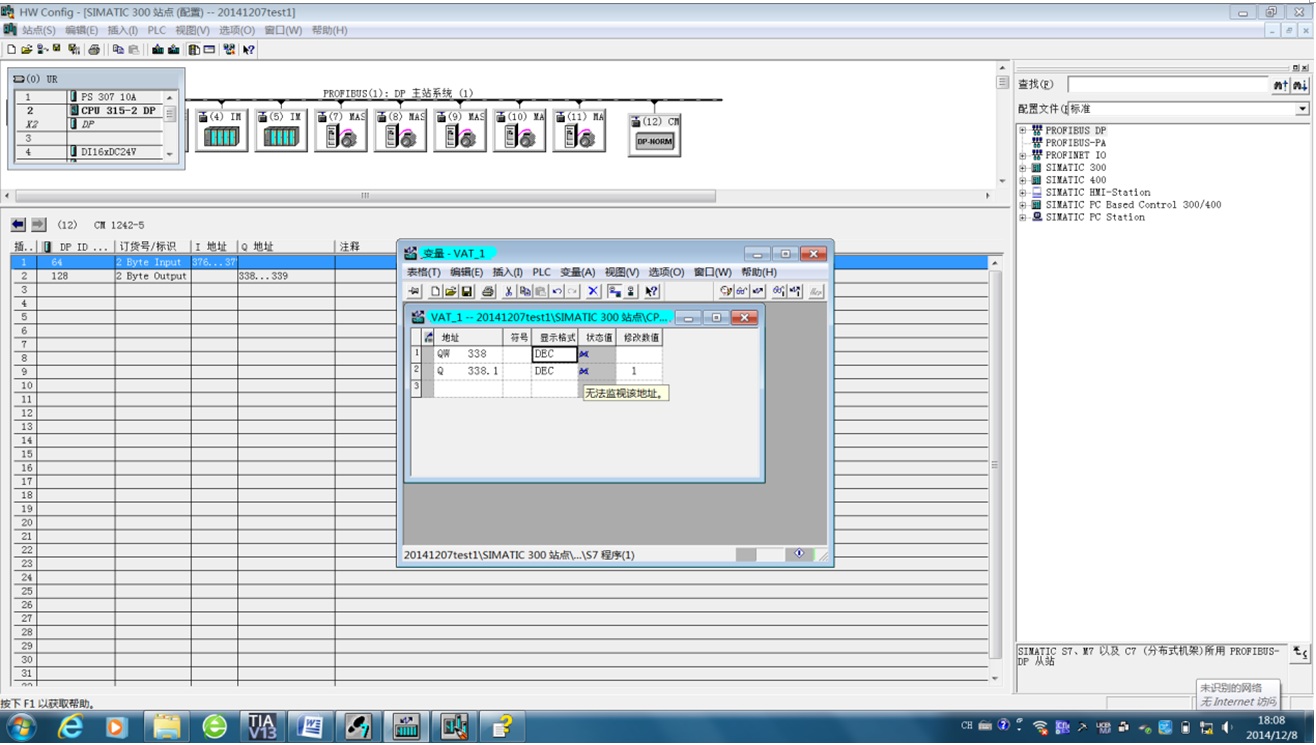Click the New table icon in VAT_1 toolbar
1316x745 pixels.
tap(436, 291)
